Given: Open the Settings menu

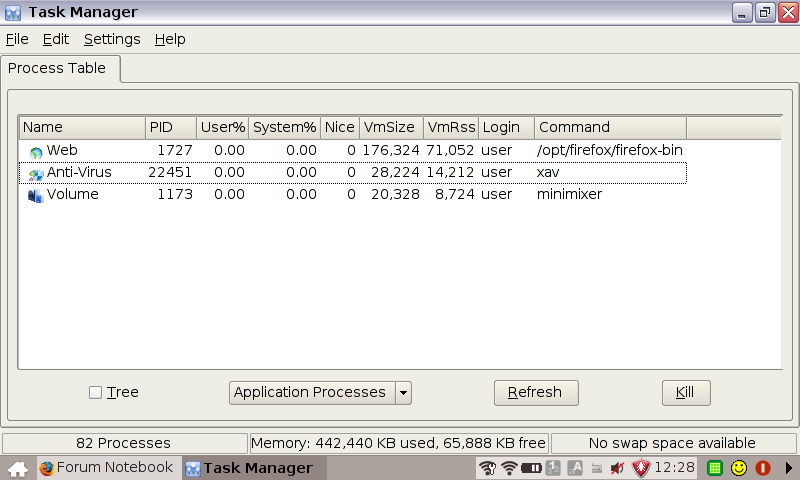Looking at the screenshot, I should (x=112, y=39).
